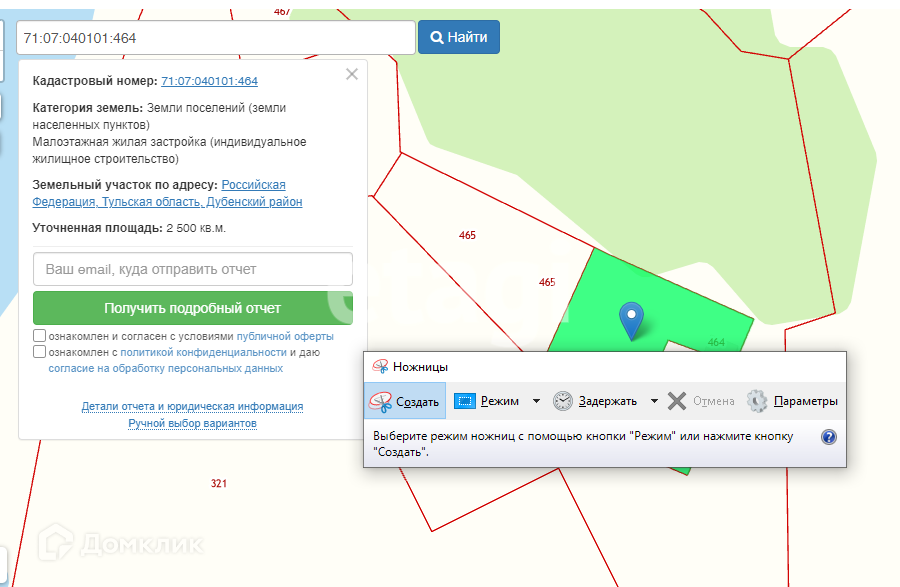
Task: Focus the cadastral number search field
Action: (x=216, y=38)
